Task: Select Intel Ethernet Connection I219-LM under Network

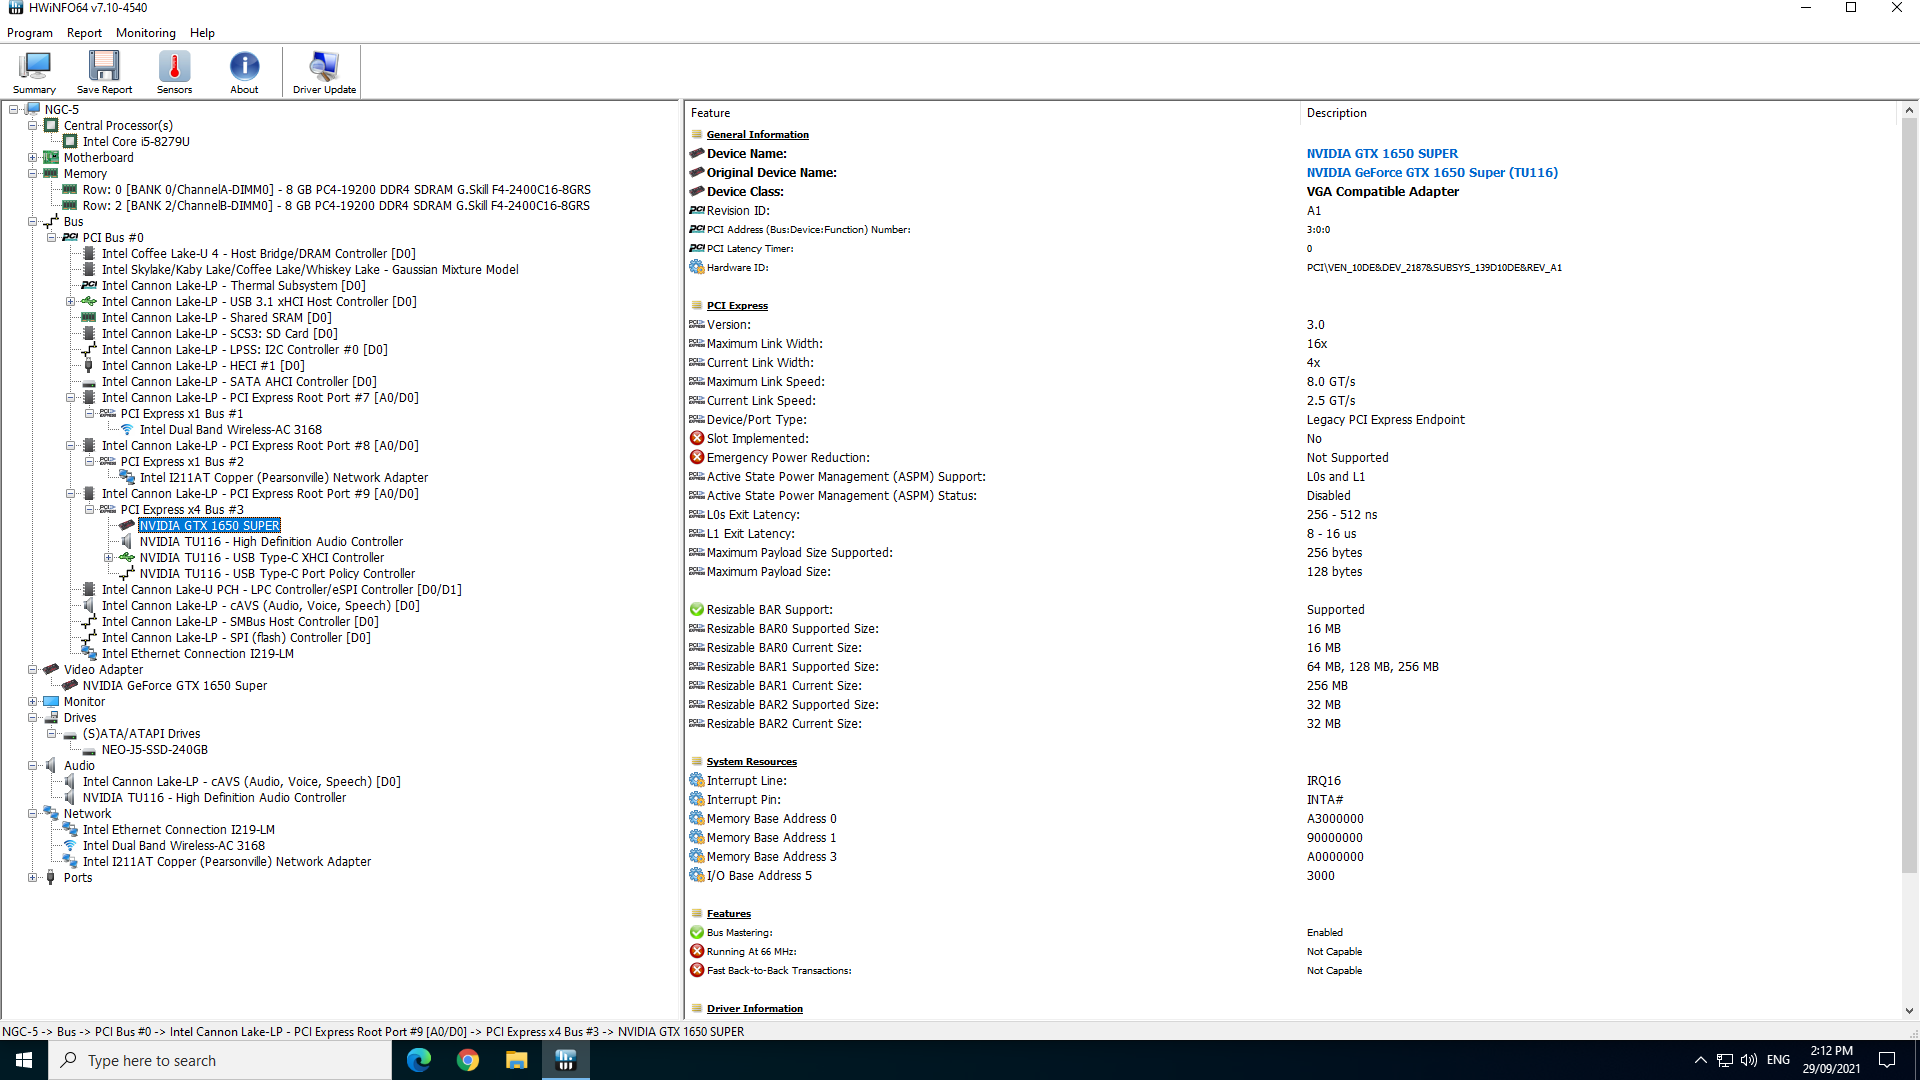Action: tap(178, 829)
